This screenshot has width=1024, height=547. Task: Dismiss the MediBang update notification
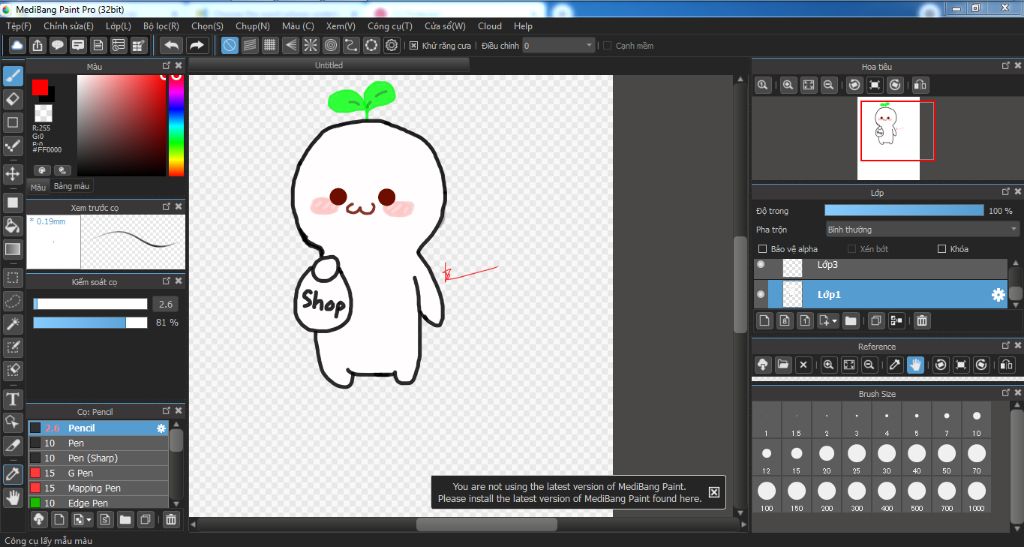714,492
